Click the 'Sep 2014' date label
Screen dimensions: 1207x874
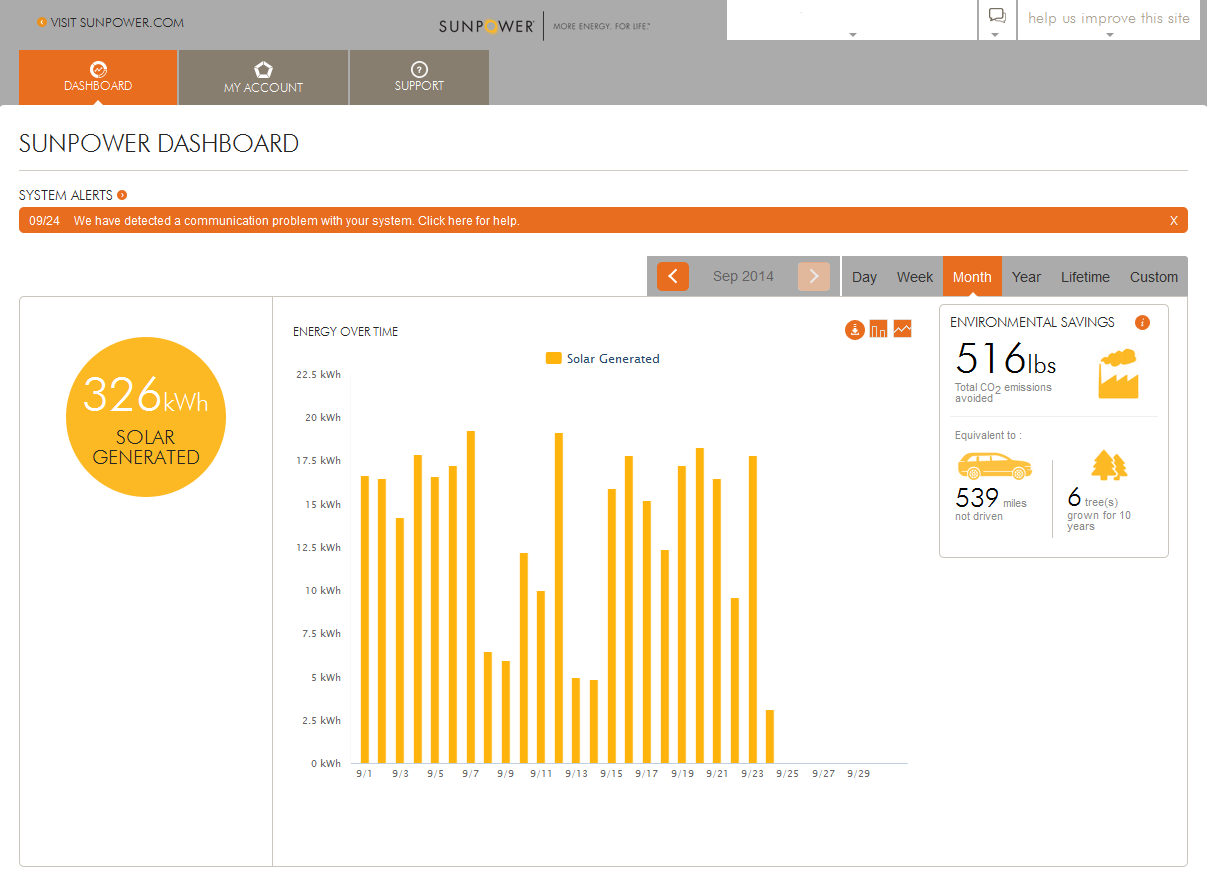pos(743,277)
